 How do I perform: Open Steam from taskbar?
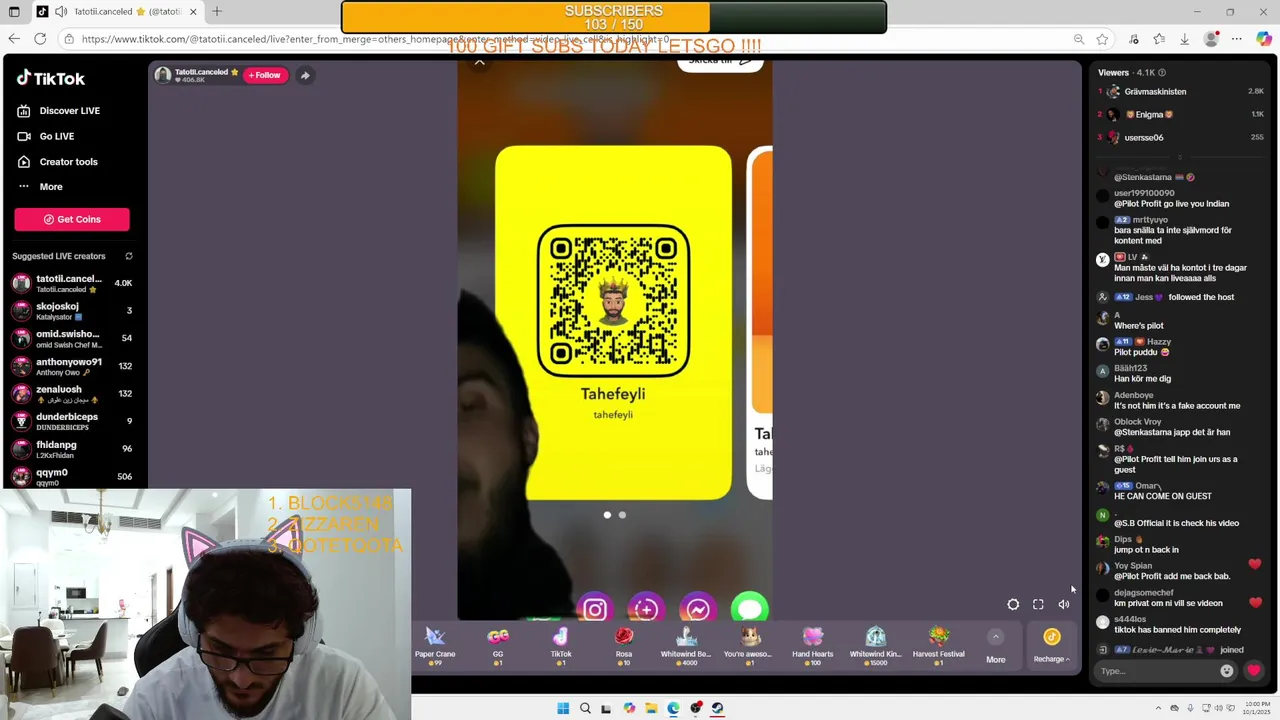(x=717, y=708)
